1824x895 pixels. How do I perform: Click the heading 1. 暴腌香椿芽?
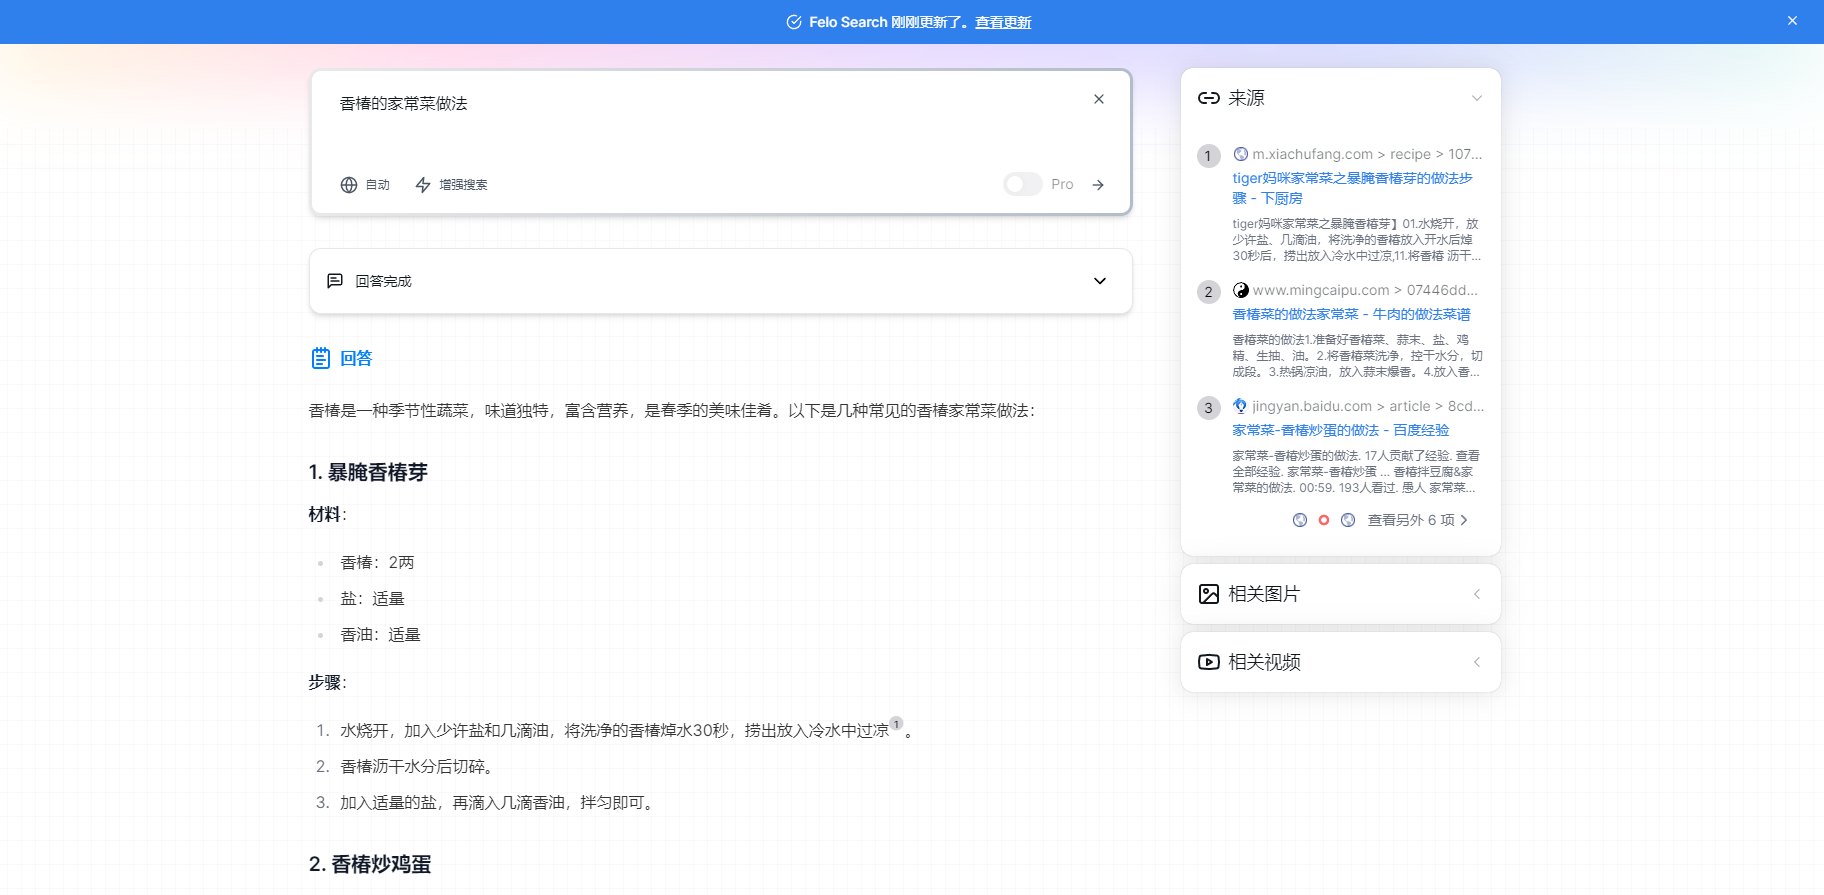click(368, 472)
